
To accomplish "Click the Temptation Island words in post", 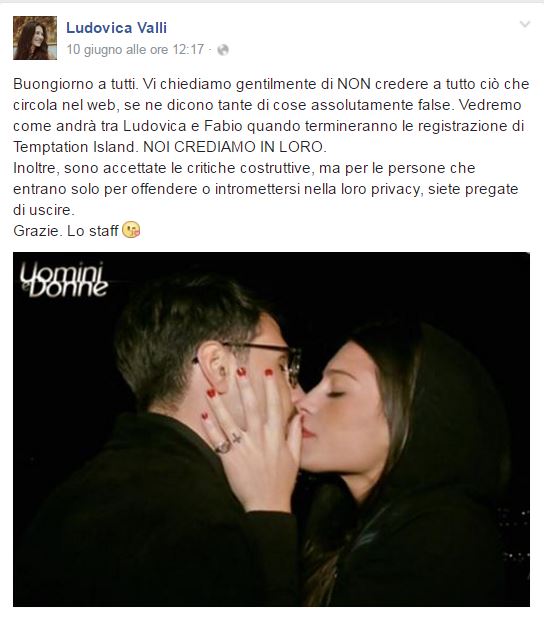I will coord(74,147).
